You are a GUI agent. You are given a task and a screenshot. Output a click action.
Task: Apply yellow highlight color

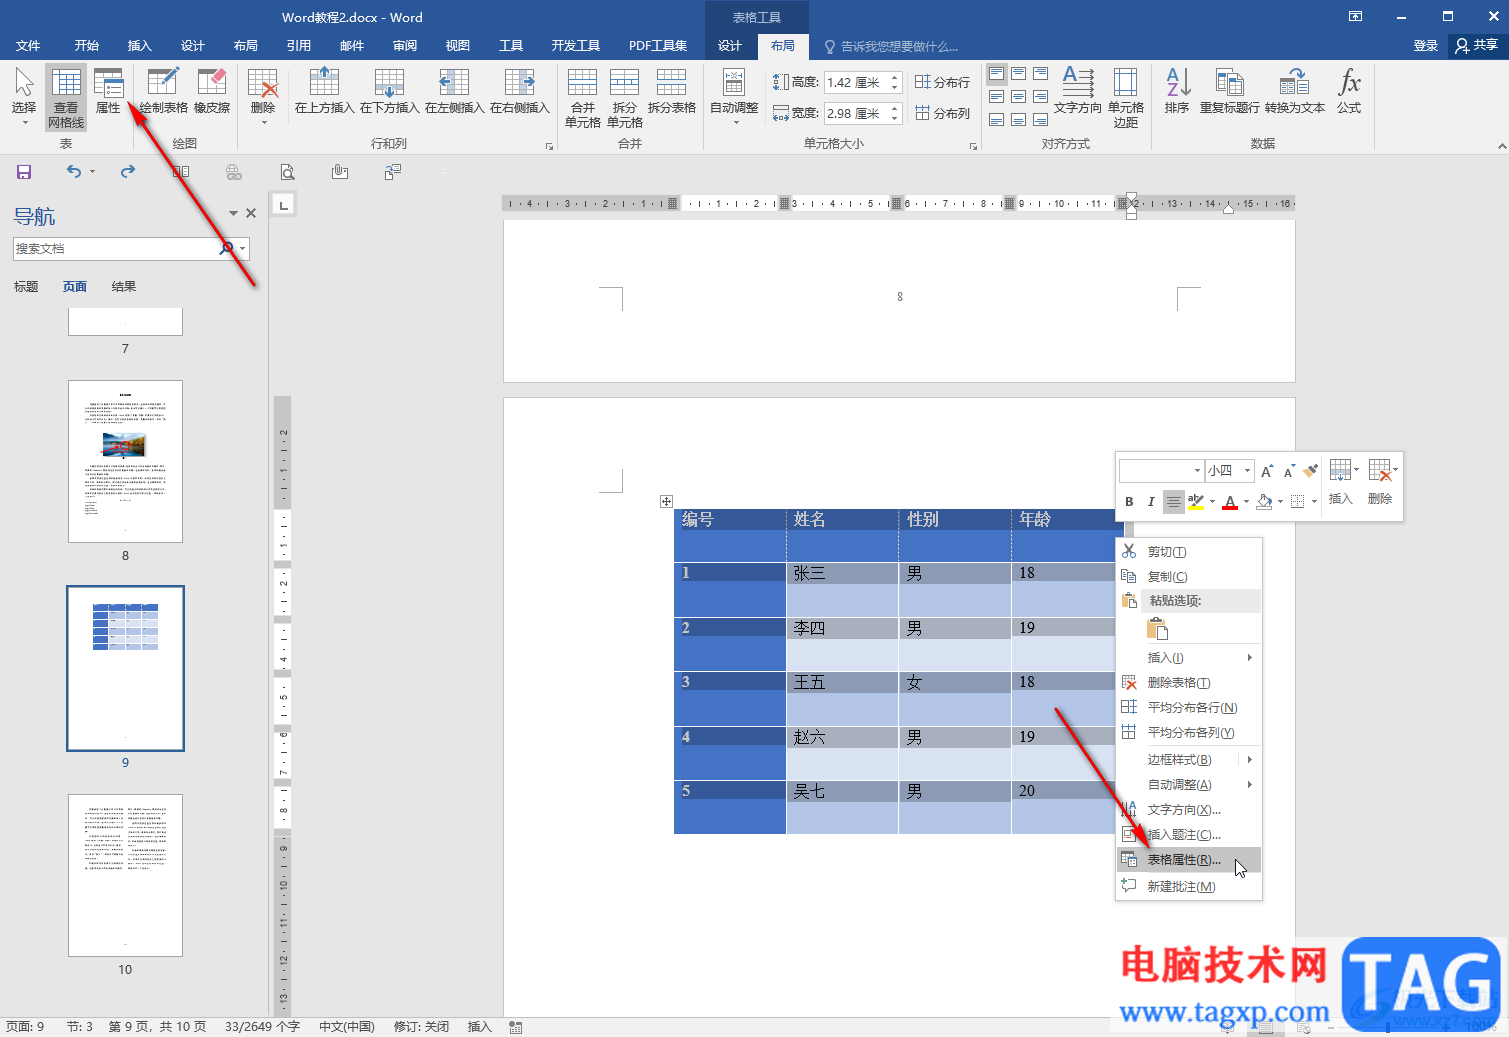tap(1196, 502)
